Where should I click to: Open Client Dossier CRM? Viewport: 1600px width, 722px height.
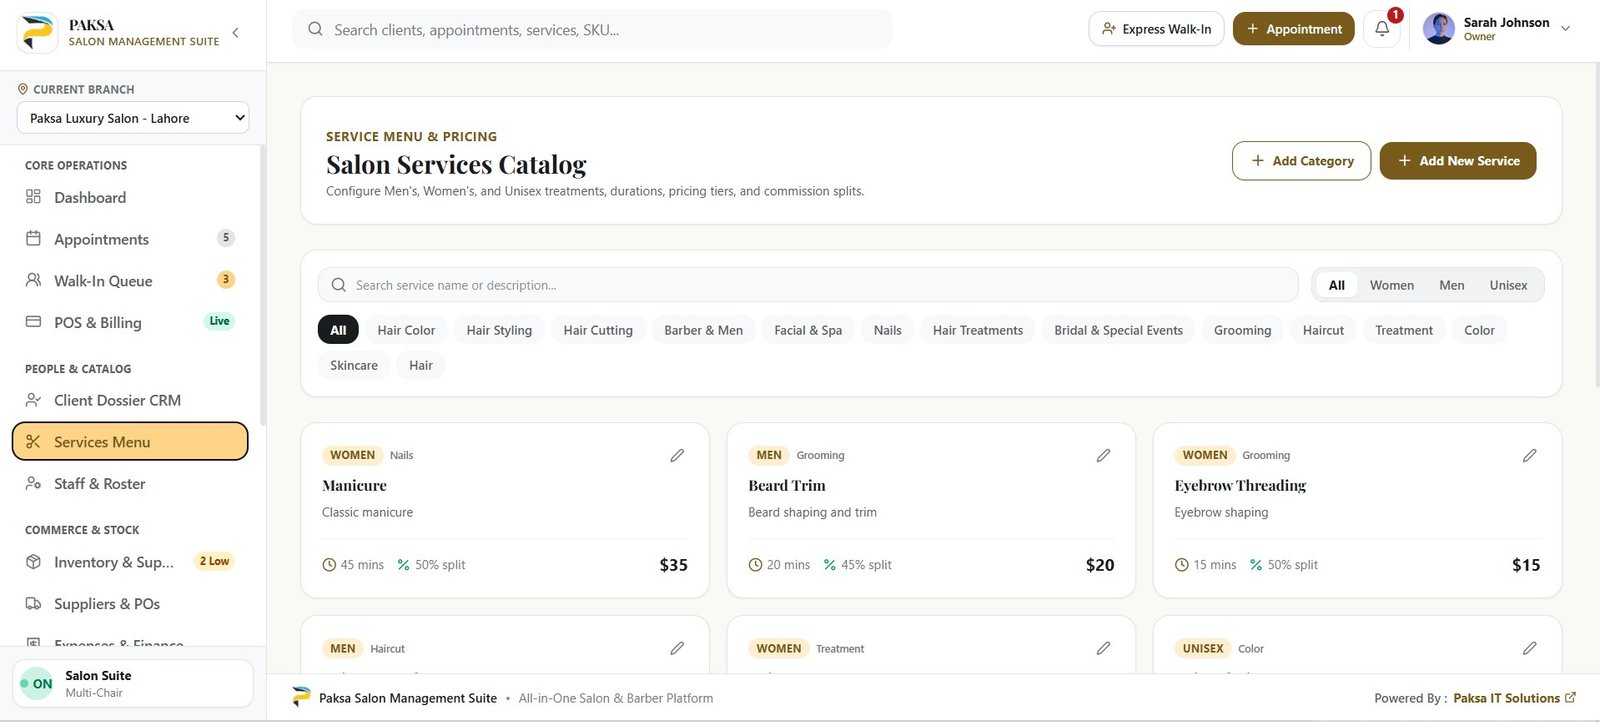click(130, 400)
